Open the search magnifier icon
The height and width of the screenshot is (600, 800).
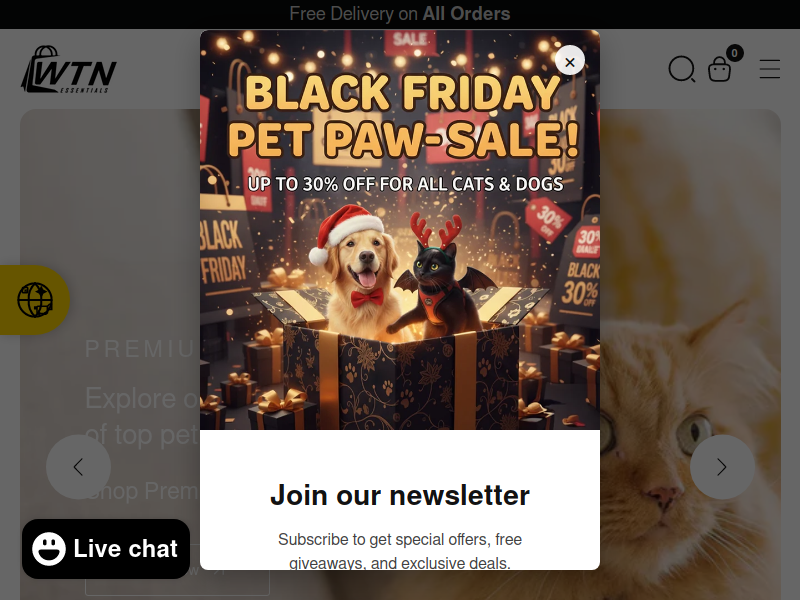coord(682,69)
